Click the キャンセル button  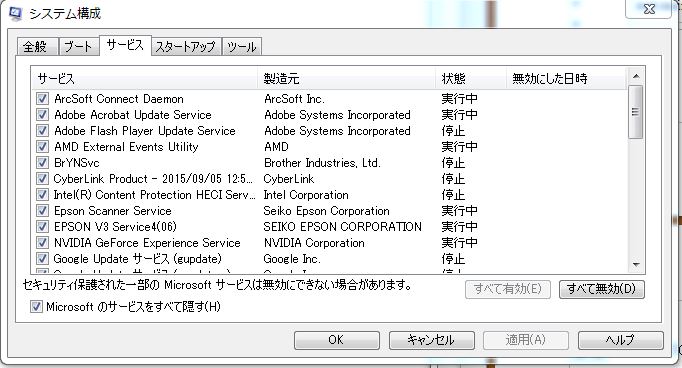pyautogui.click(x=431, y=340)
